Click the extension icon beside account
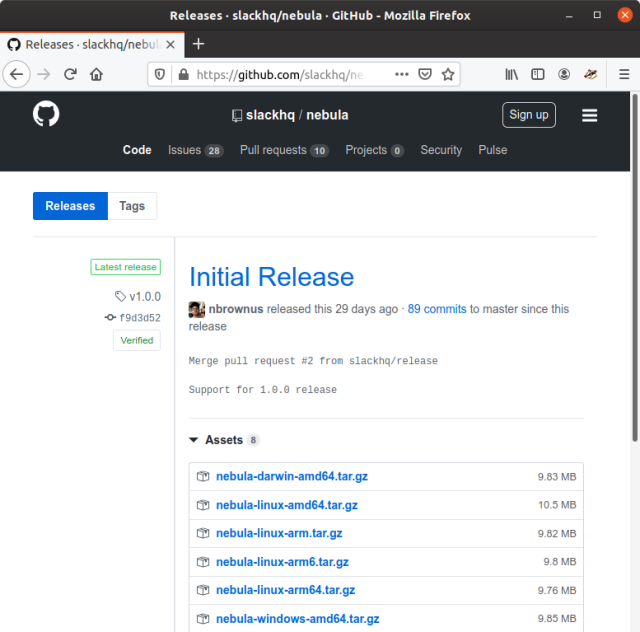The width and height of the screenshot is (640, 632). tap(590, 74)
